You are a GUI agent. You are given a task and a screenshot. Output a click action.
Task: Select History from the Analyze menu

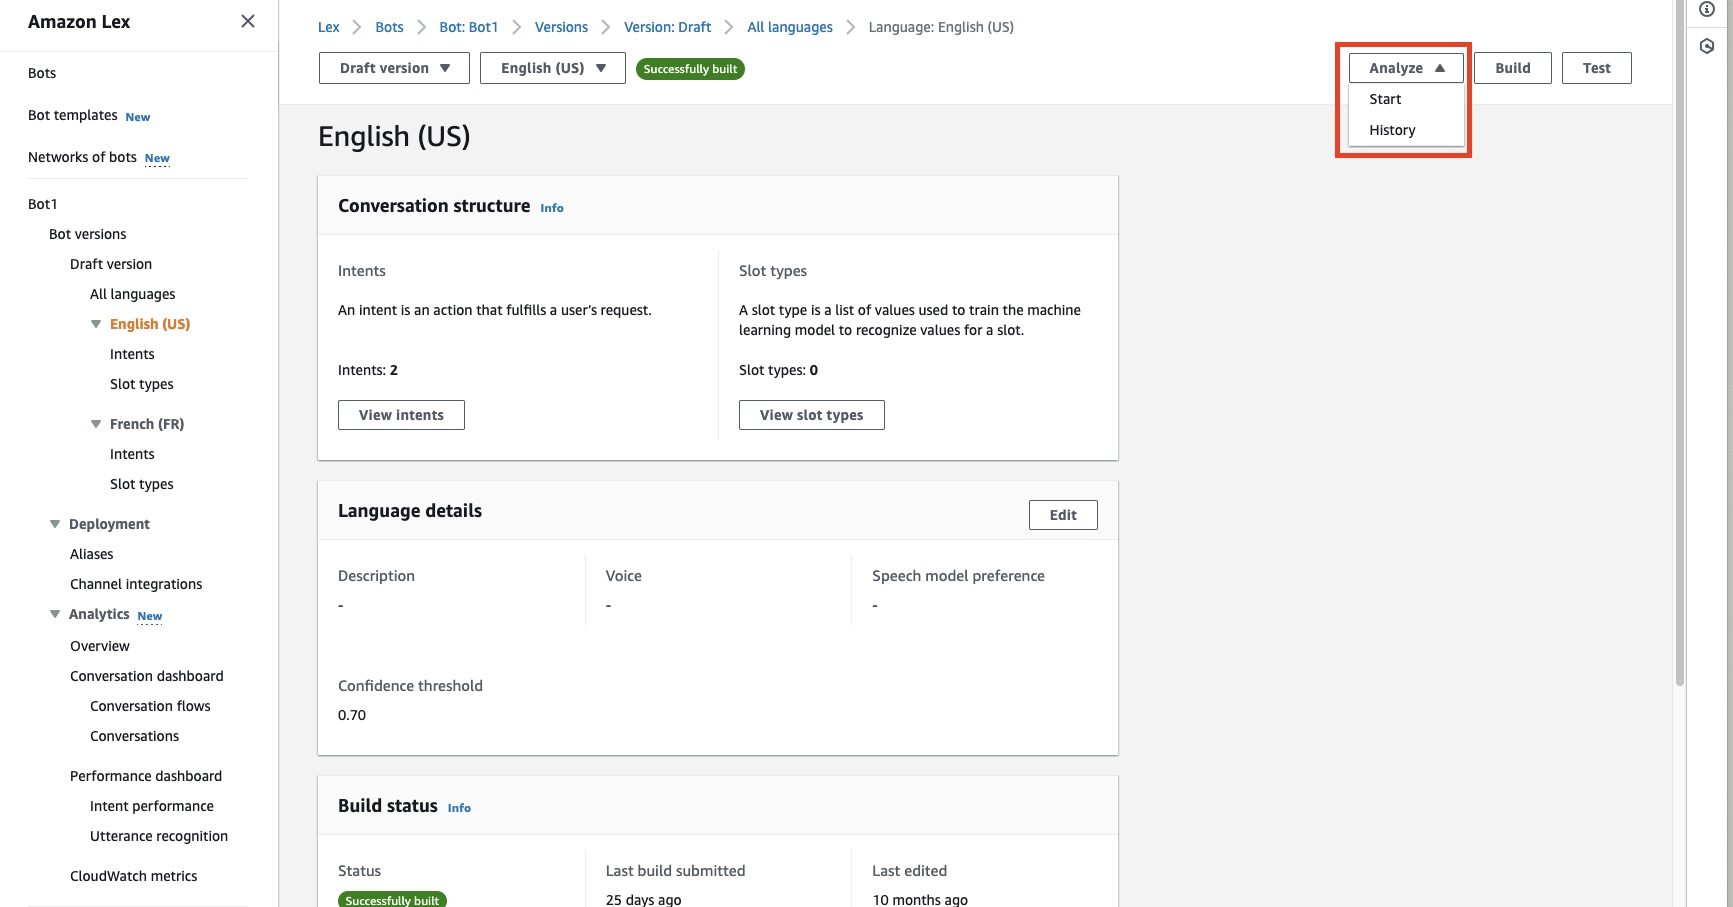tap(1392, 130)
